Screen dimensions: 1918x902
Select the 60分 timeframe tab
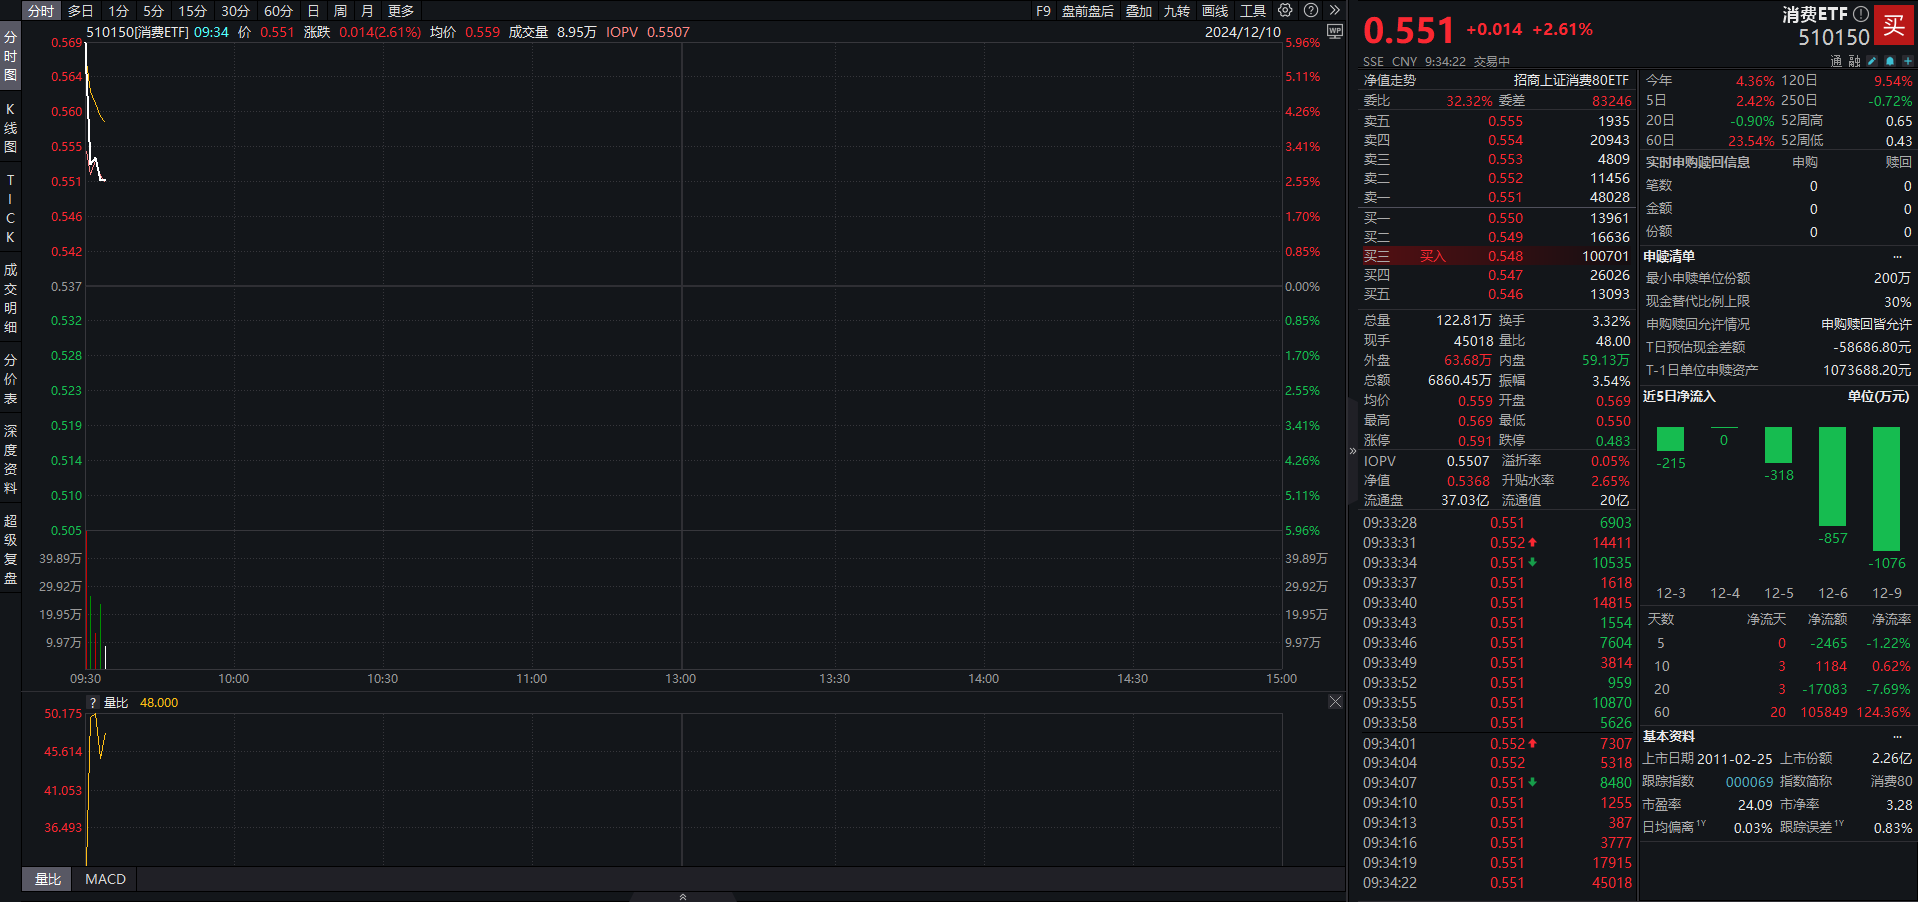point(278,11)
